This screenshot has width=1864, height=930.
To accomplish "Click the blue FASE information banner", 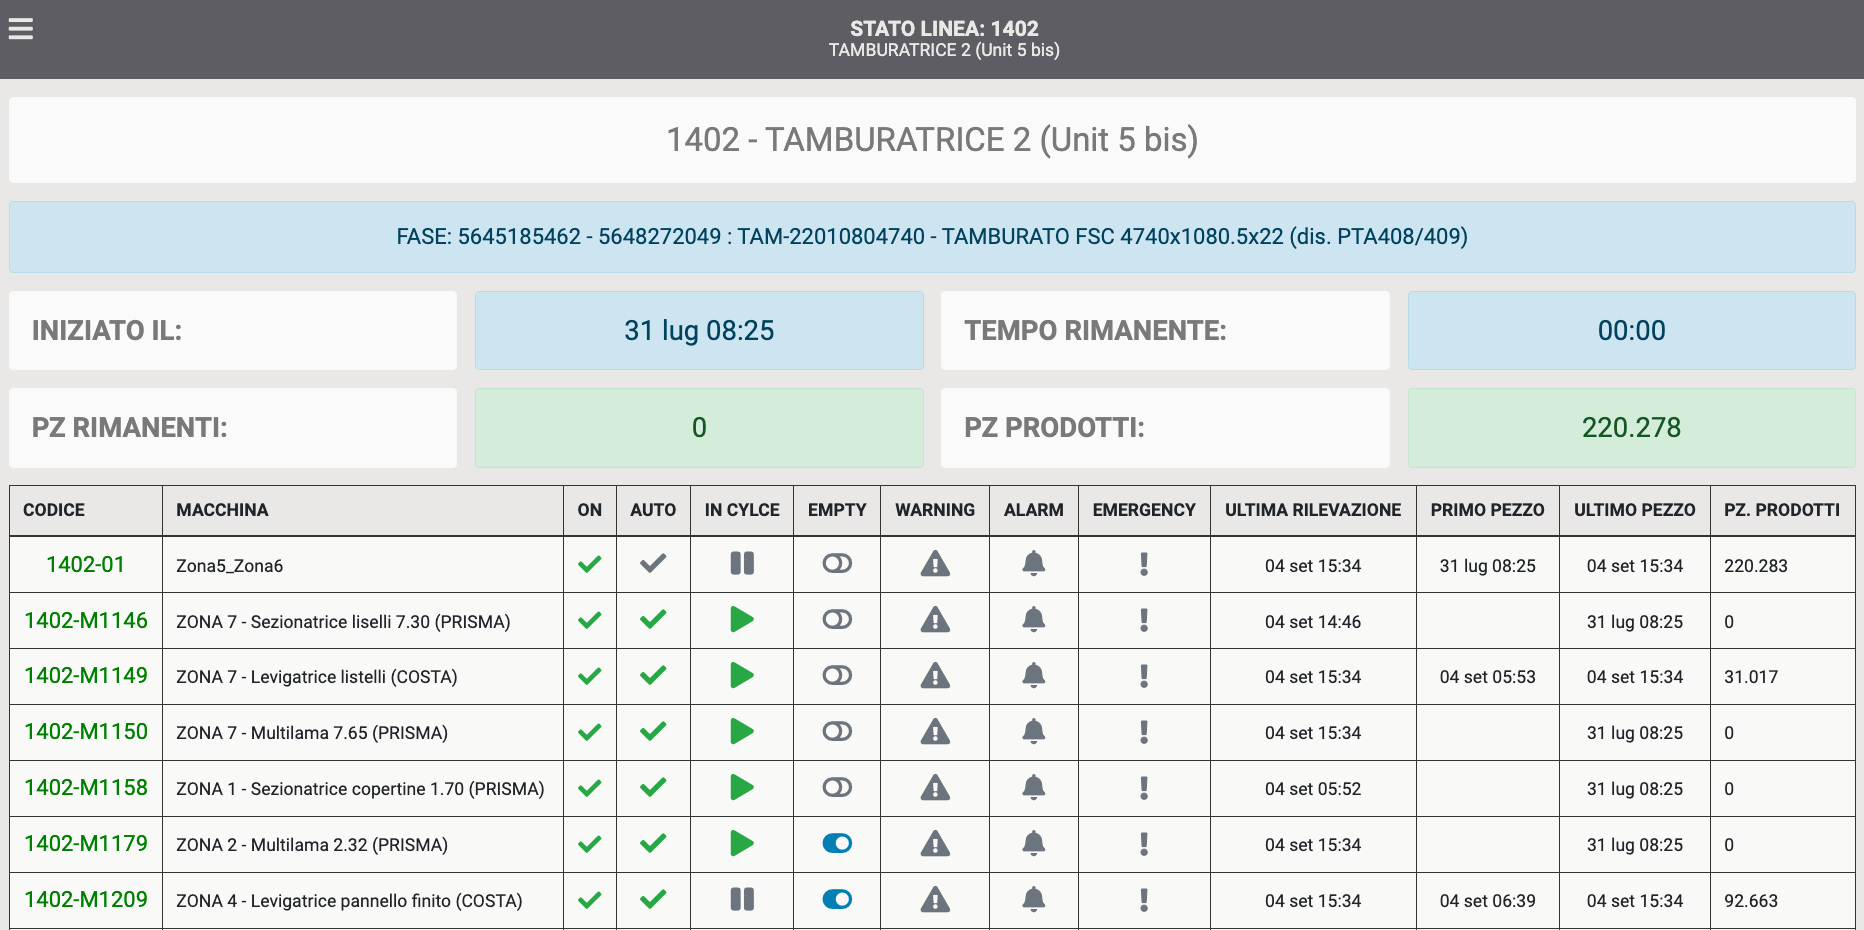I will (932, 237).
